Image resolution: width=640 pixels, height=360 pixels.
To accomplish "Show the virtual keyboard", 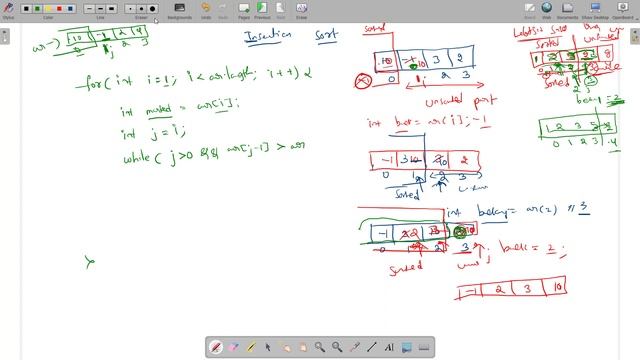I will tap(424, 347).
